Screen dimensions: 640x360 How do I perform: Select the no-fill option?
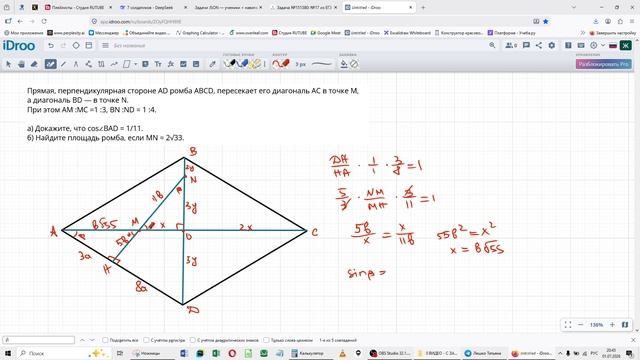click(354, 64)
